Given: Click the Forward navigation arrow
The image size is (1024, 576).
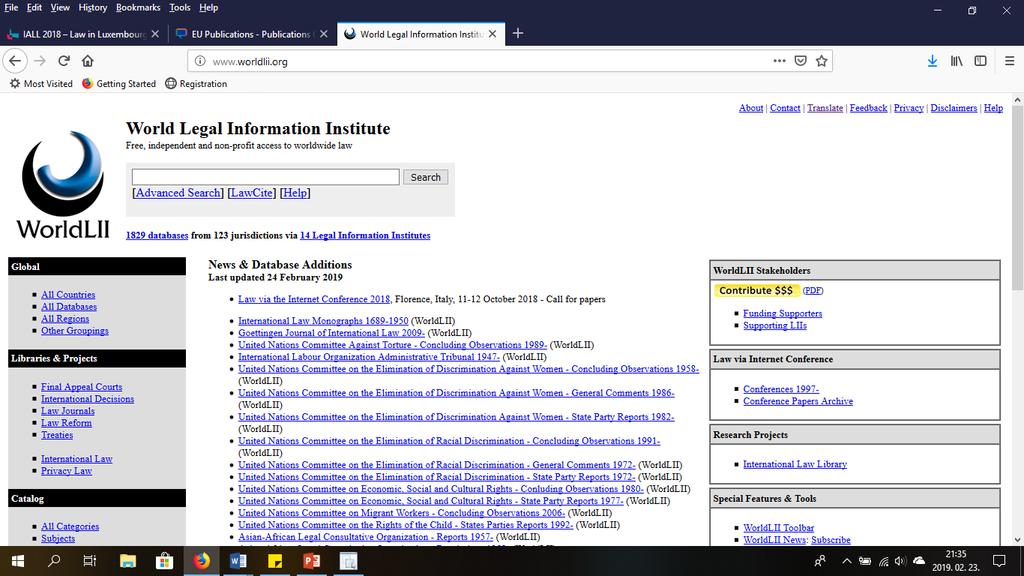Looking at the screenshot, I should (40, 61).
